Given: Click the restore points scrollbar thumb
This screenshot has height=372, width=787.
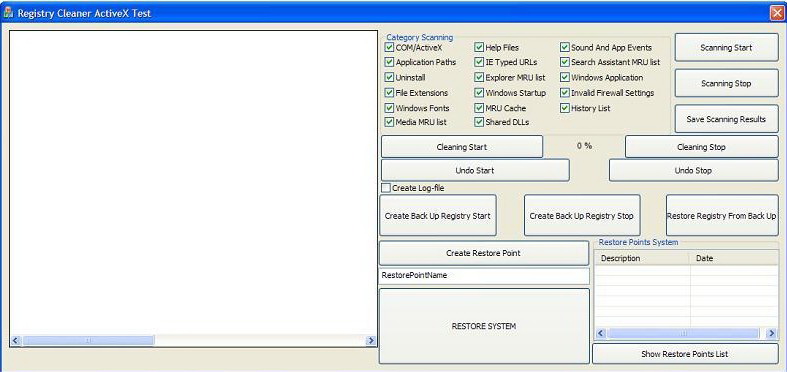Looking at the screenshot, I should click(x=683, y=333).
